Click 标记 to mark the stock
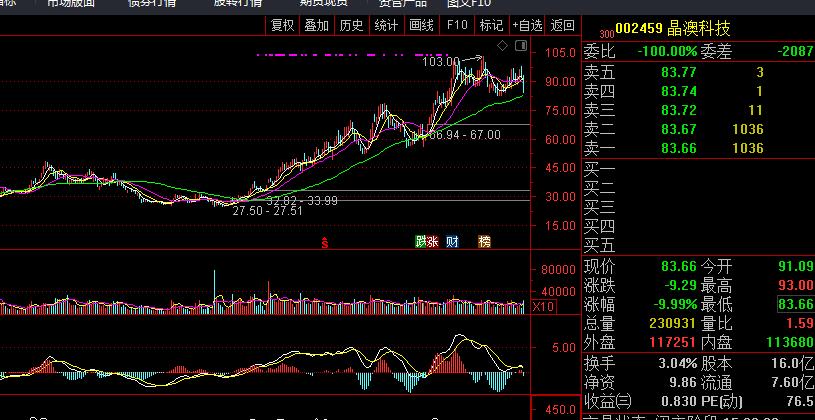The height and width of the screenshot is (420, 815). point(491,25)
